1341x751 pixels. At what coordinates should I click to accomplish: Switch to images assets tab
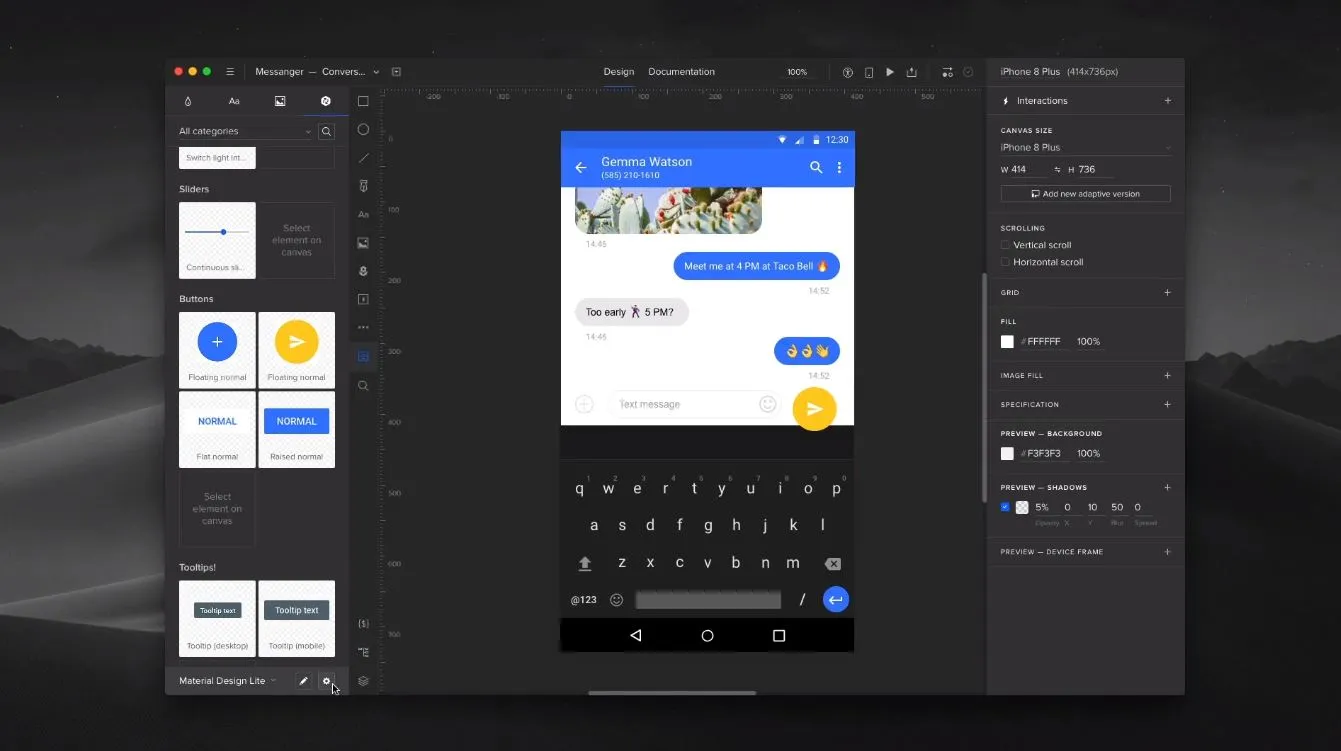tap(280, 101)
